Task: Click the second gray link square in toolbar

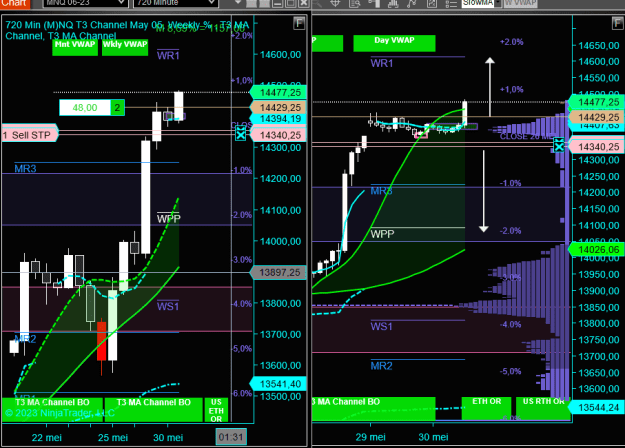Action: [x=264, y=4]
